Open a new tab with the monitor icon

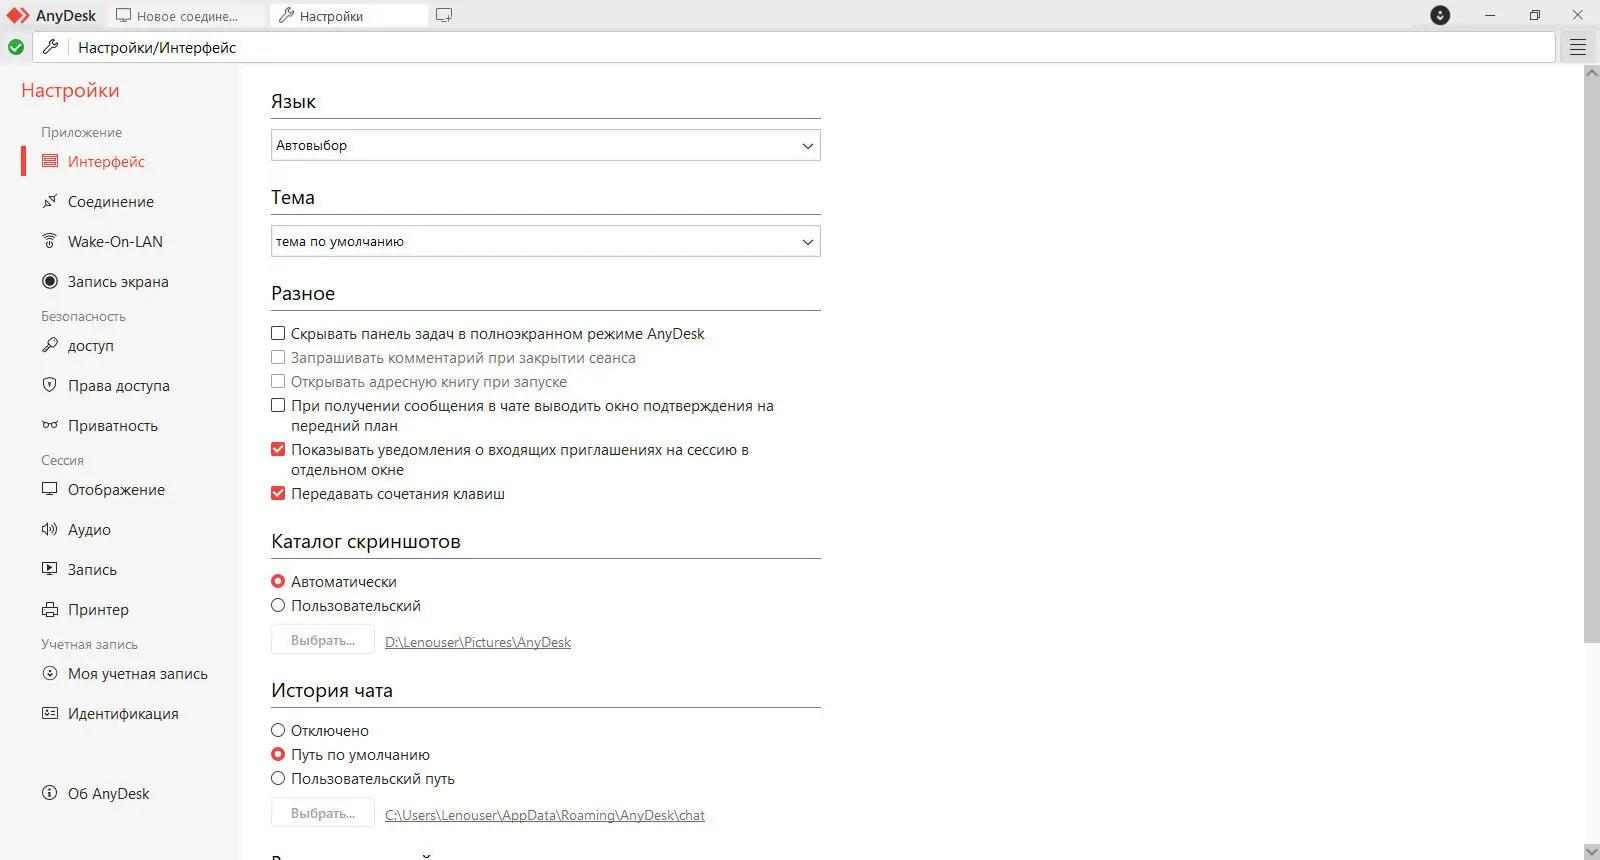(x=444, y=16)
